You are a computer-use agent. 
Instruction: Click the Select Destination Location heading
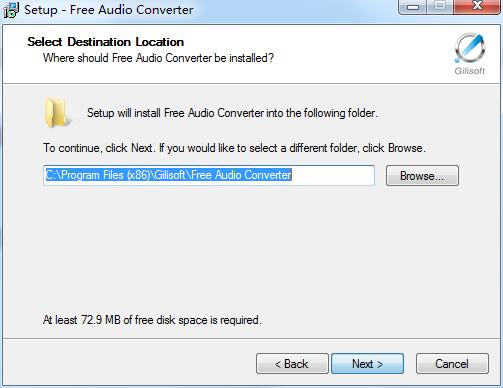point(105,42)
